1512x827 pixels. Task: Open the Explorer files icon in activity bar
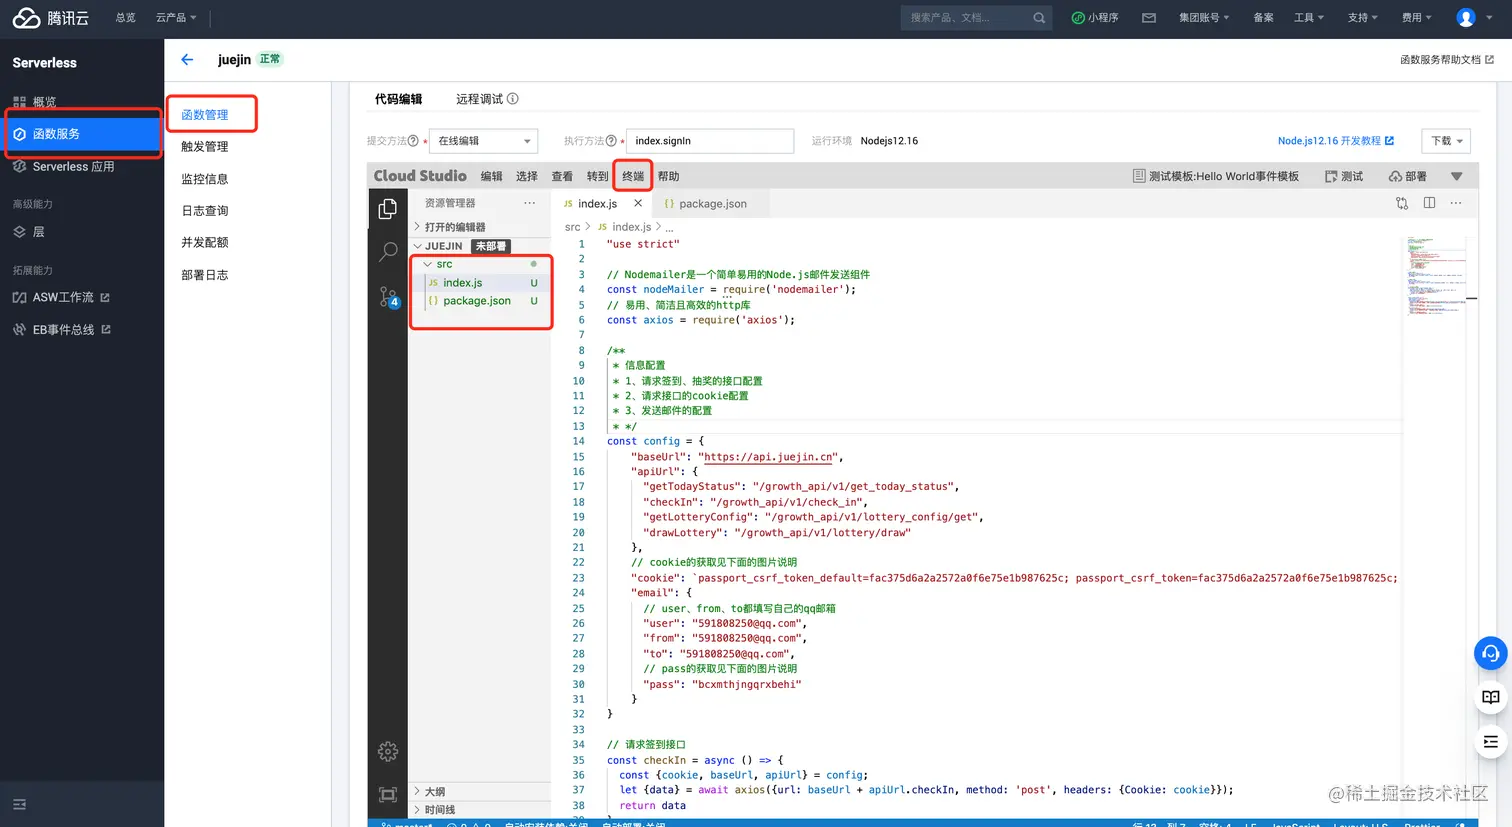(x=388, y=208)
